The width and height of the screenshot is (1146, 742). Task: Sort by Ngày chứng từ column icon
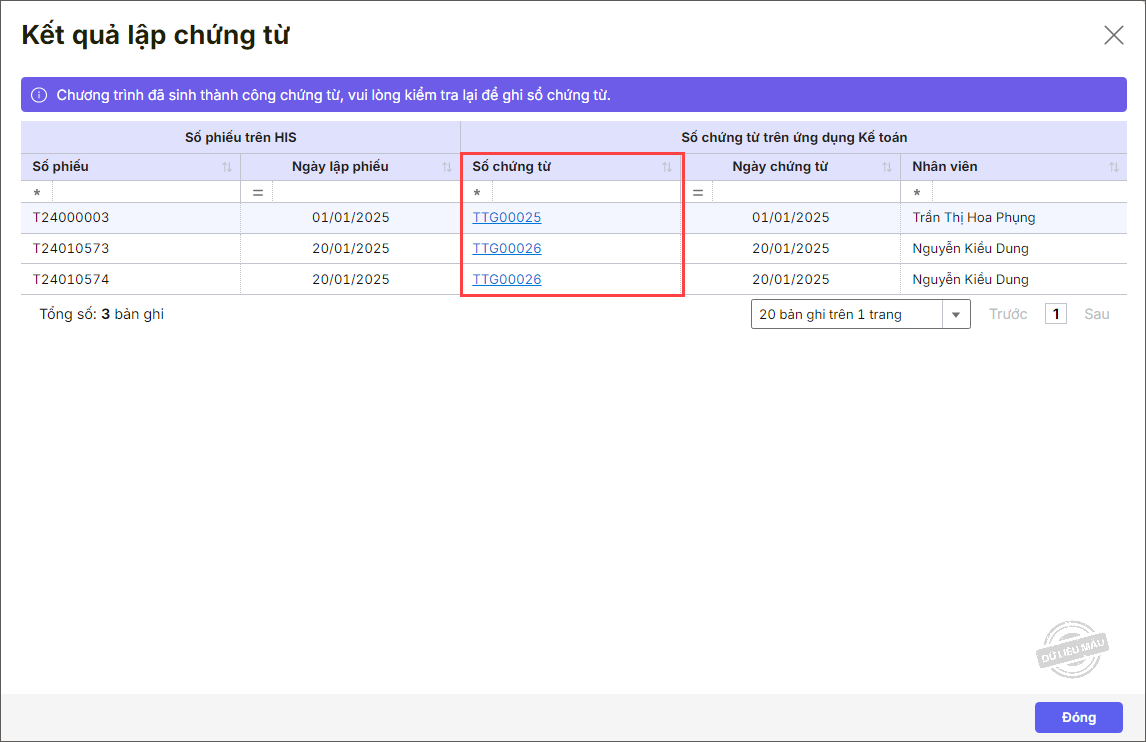point(887,167)
